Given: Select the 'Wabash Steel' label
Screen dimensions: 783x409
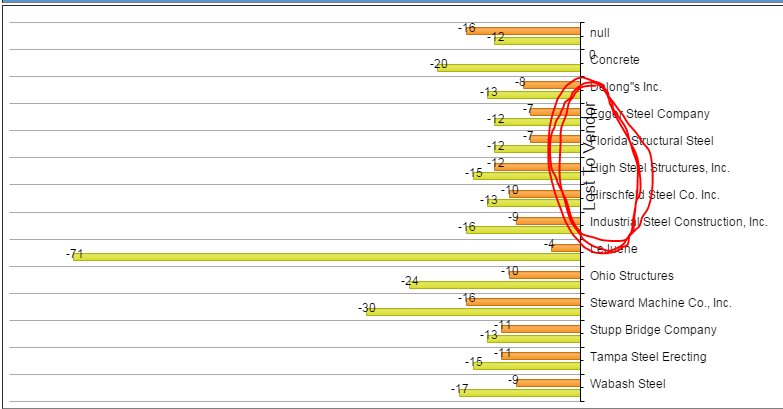Looking at the screenshot, I should click(x=628, y=384).
